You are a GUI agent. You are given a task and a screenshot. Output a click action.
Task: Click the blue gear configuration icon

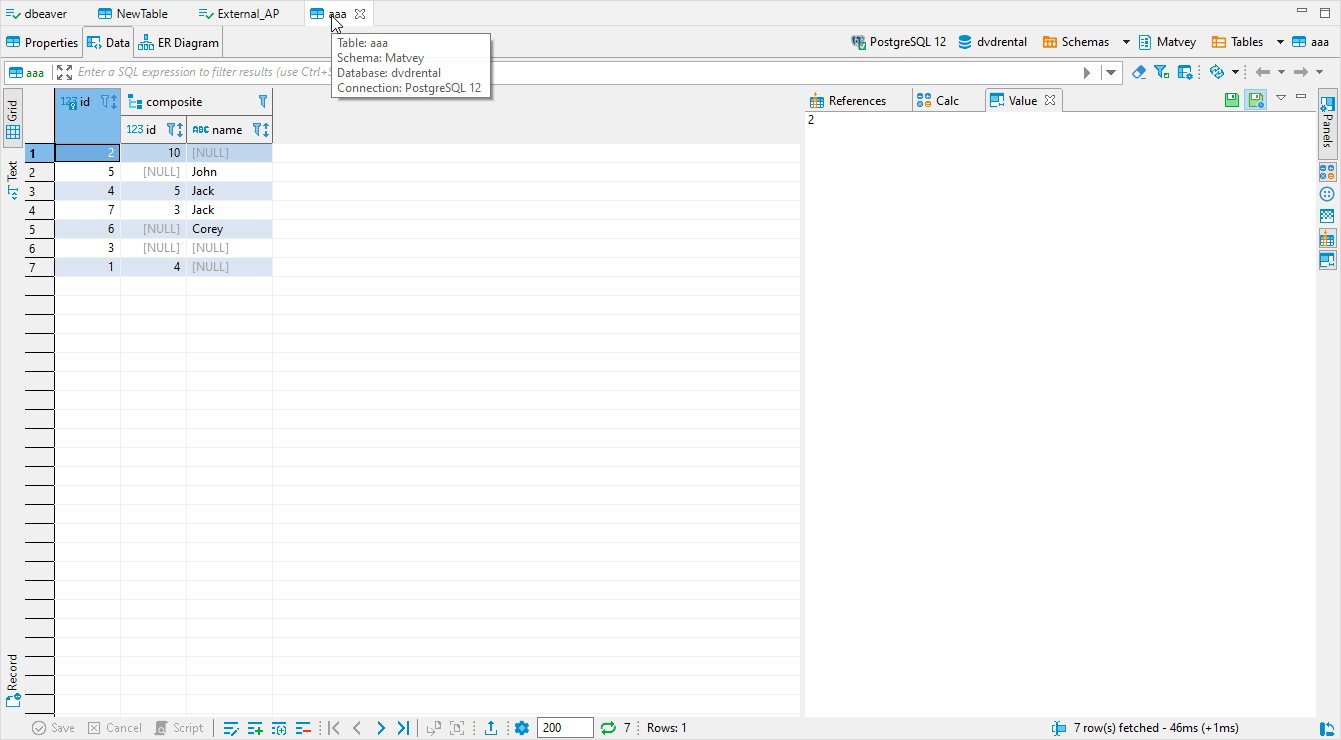tap(522, 728)
